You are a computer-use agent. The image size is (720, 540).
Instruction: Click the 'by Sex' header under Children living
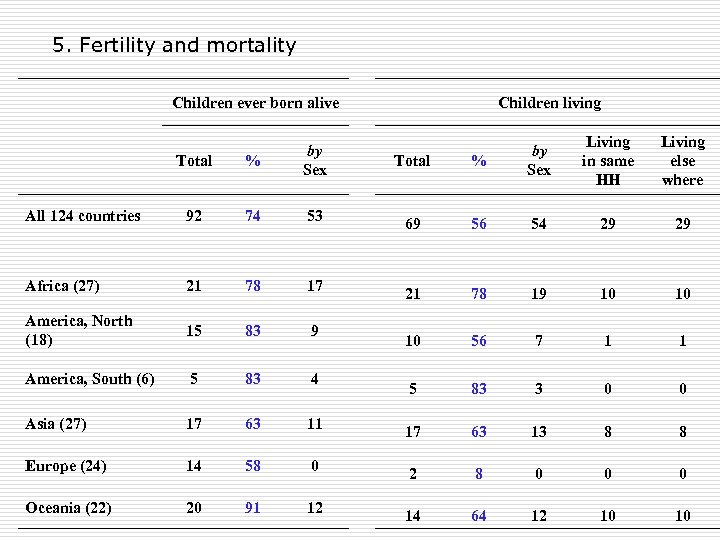pos(539,160)
